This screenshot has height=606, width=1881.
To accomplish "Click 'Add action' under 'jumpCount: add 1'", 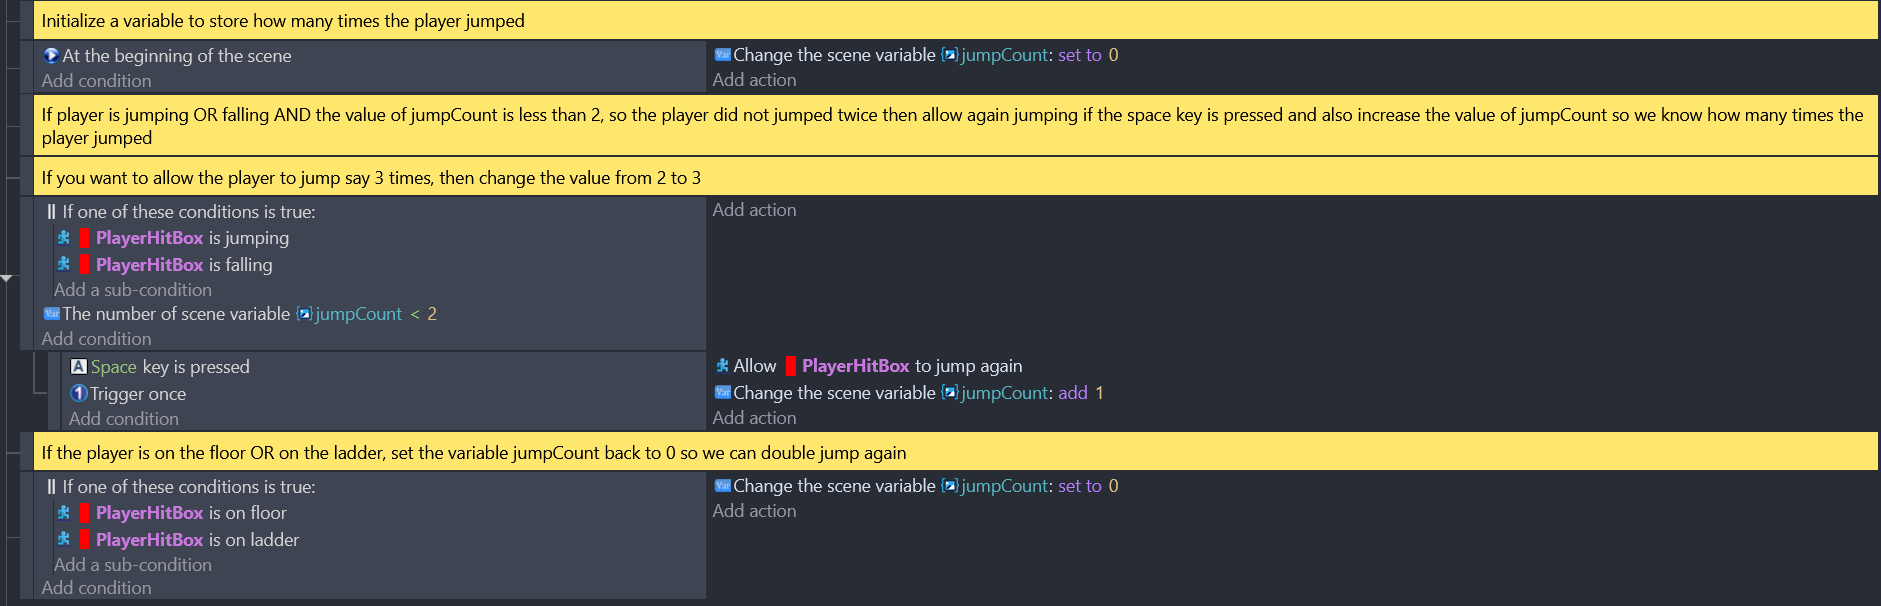I will [754, 418].
